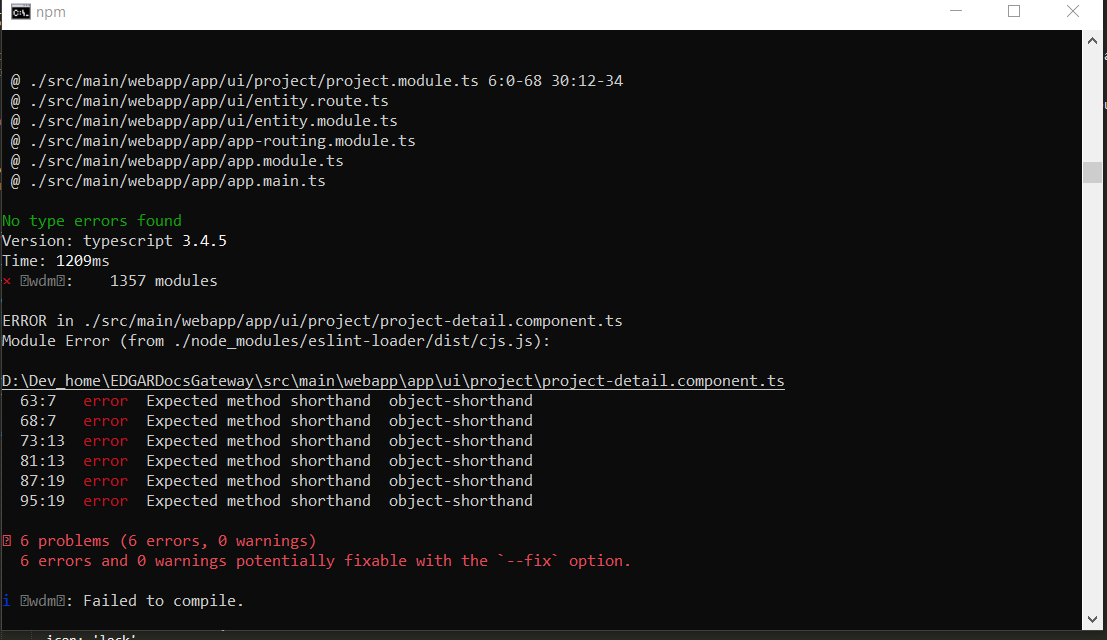Click the app.module.ts path line
1107x640 pixels.
pyautogui.click(x=175, y=160)
